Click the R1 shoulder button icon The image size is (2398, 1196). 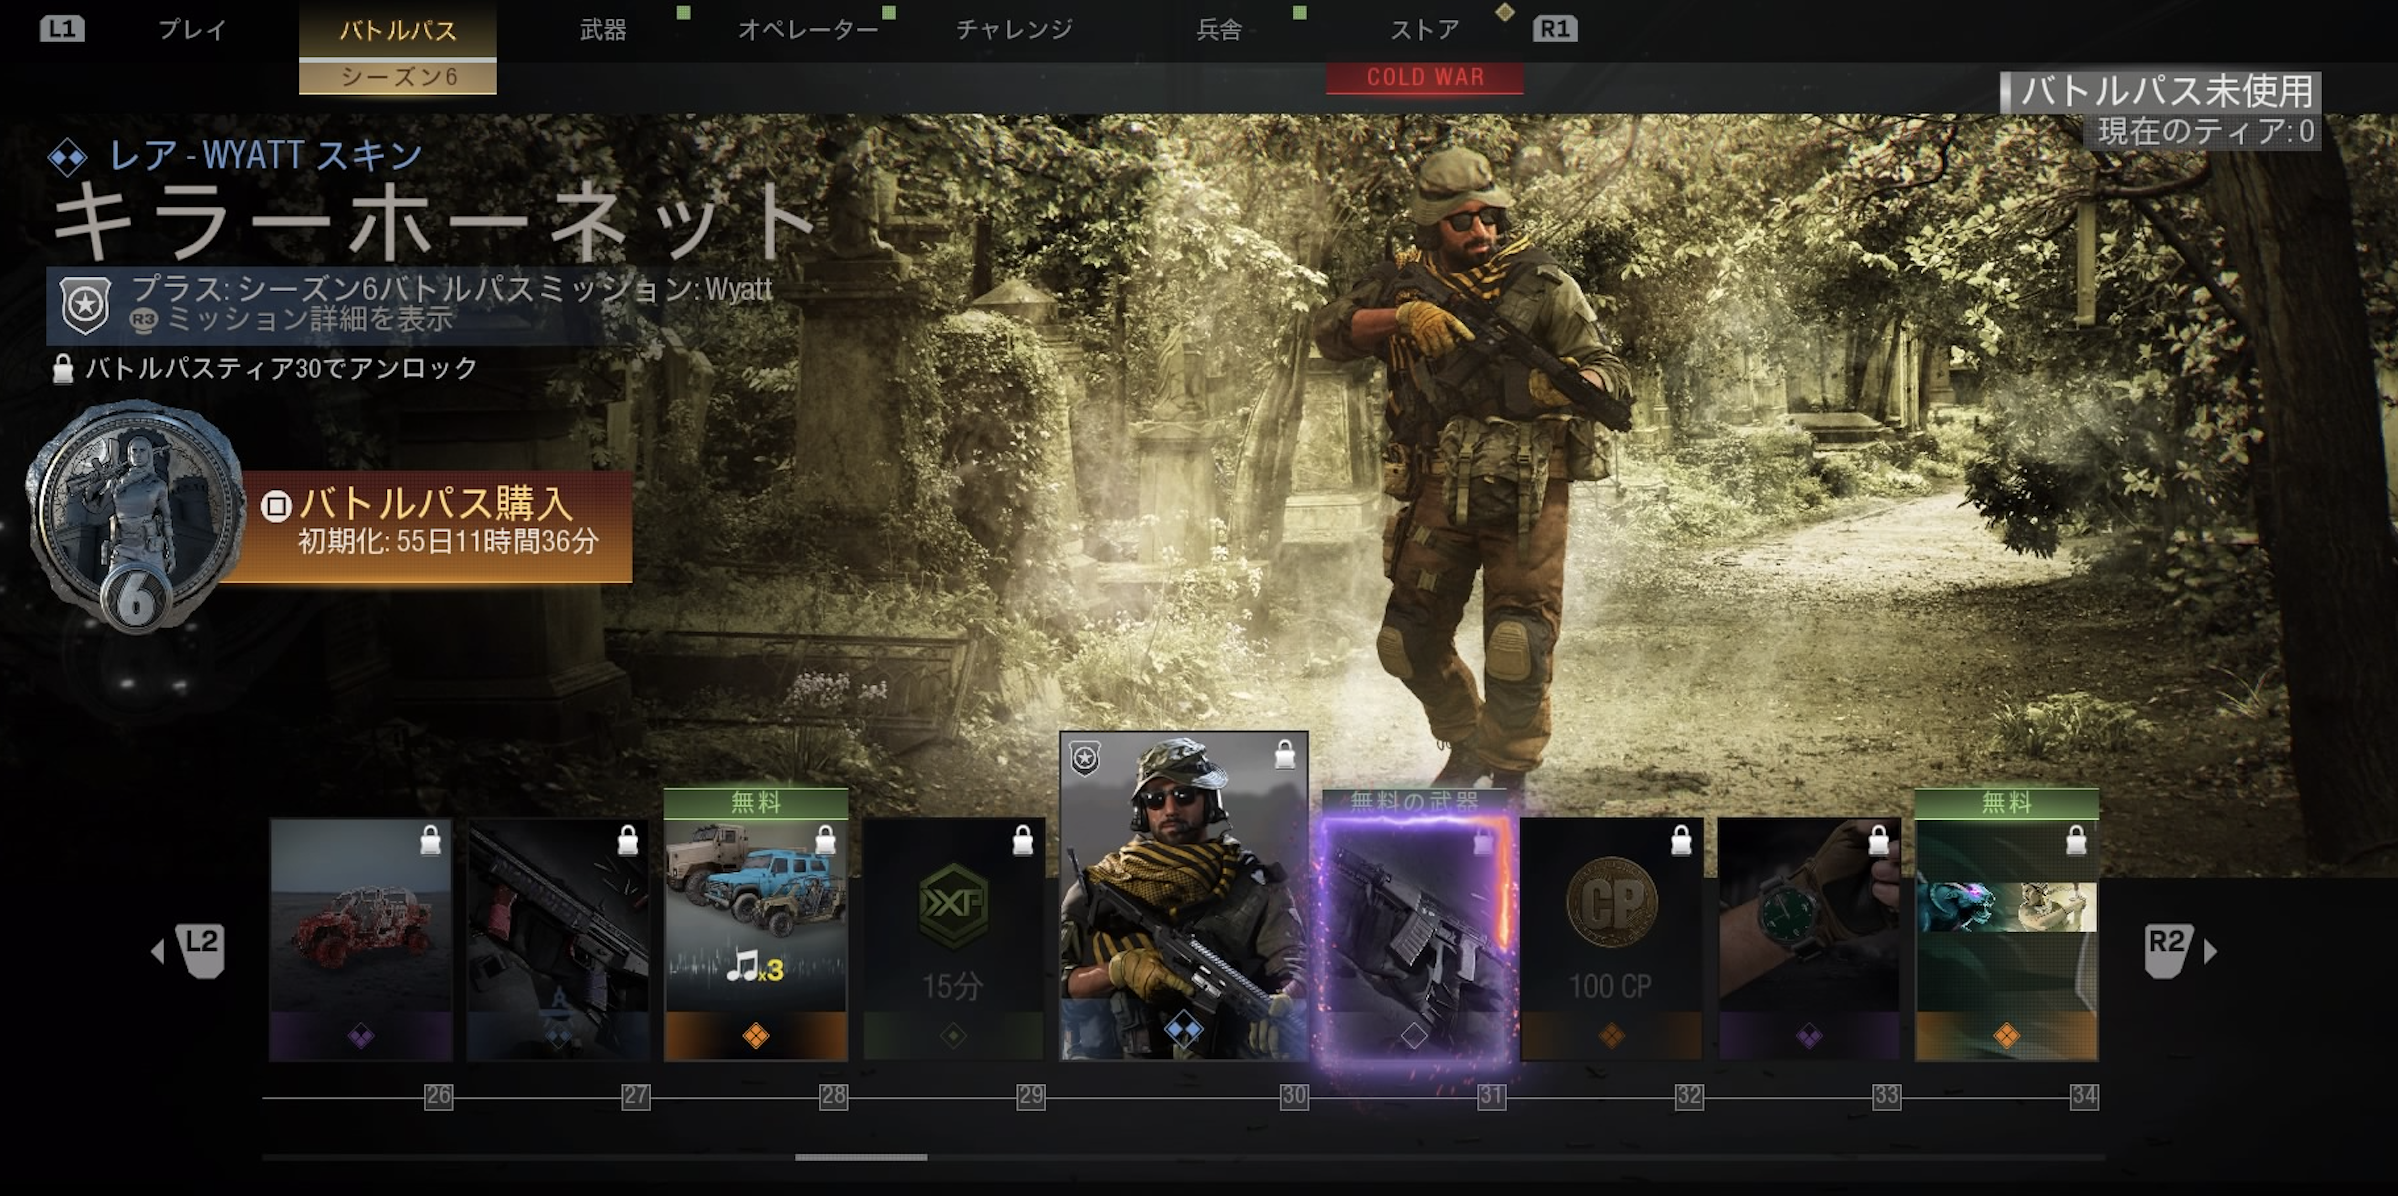click(1555, 28)
